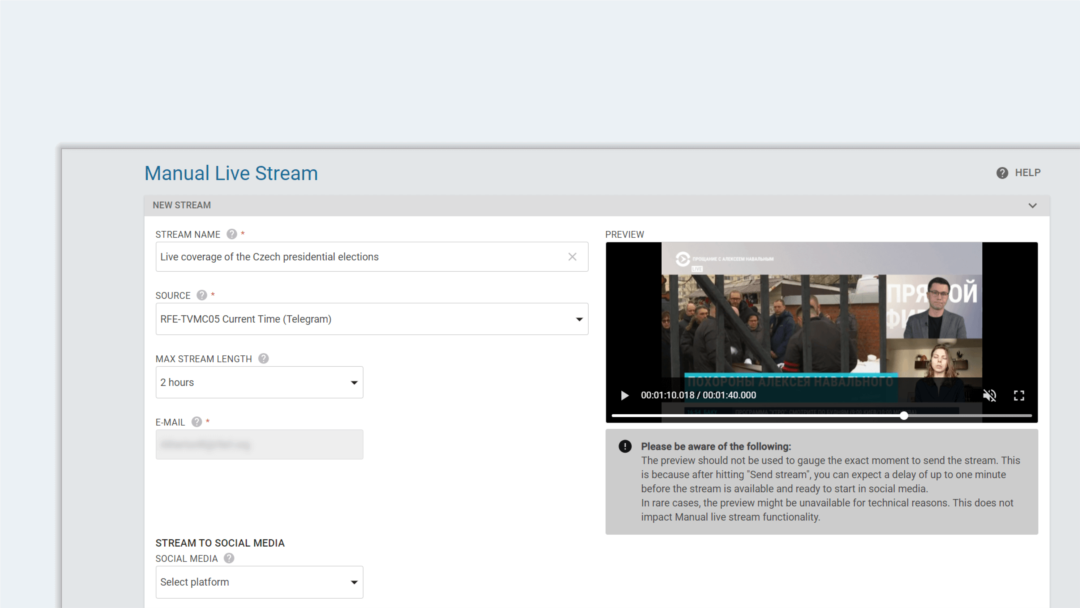Collapse the New Stream section using chevron
The height and width of the screenshot is (608, 1080).
(1032, 206)
